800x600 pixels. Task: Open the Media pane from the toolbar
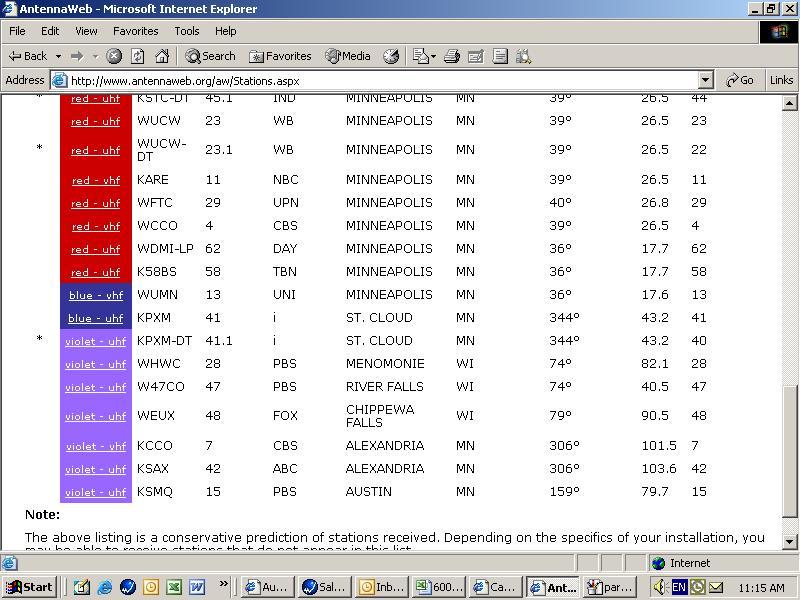348,56
